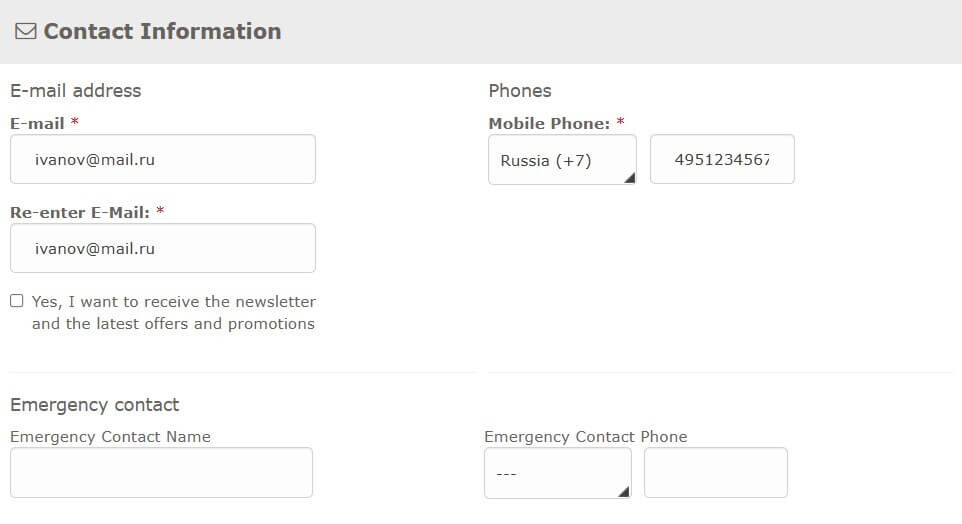
Task: Click the arrow on the emergency phone dropdown
Action: [623, 491]
